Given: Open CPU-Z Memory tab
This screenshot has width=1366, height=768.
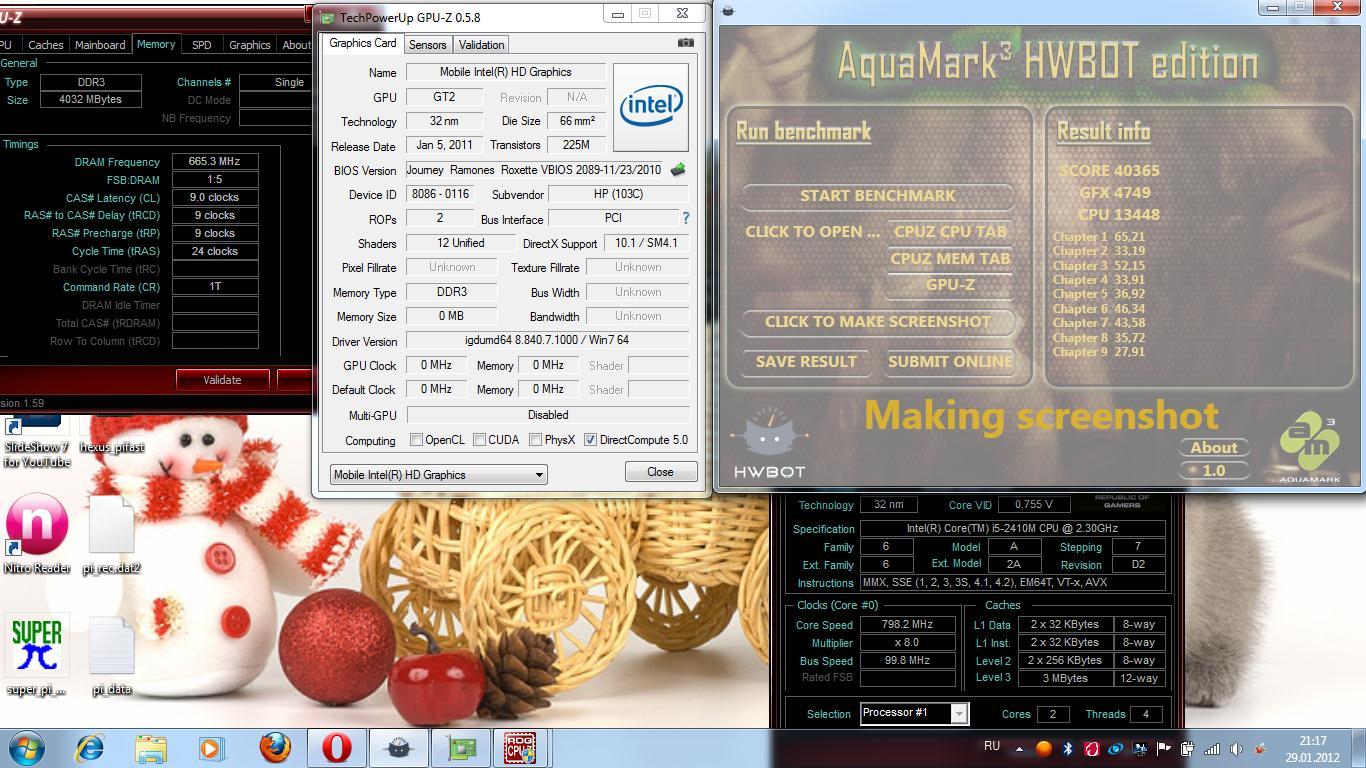Looking at the screenshot, I should 155,44.
